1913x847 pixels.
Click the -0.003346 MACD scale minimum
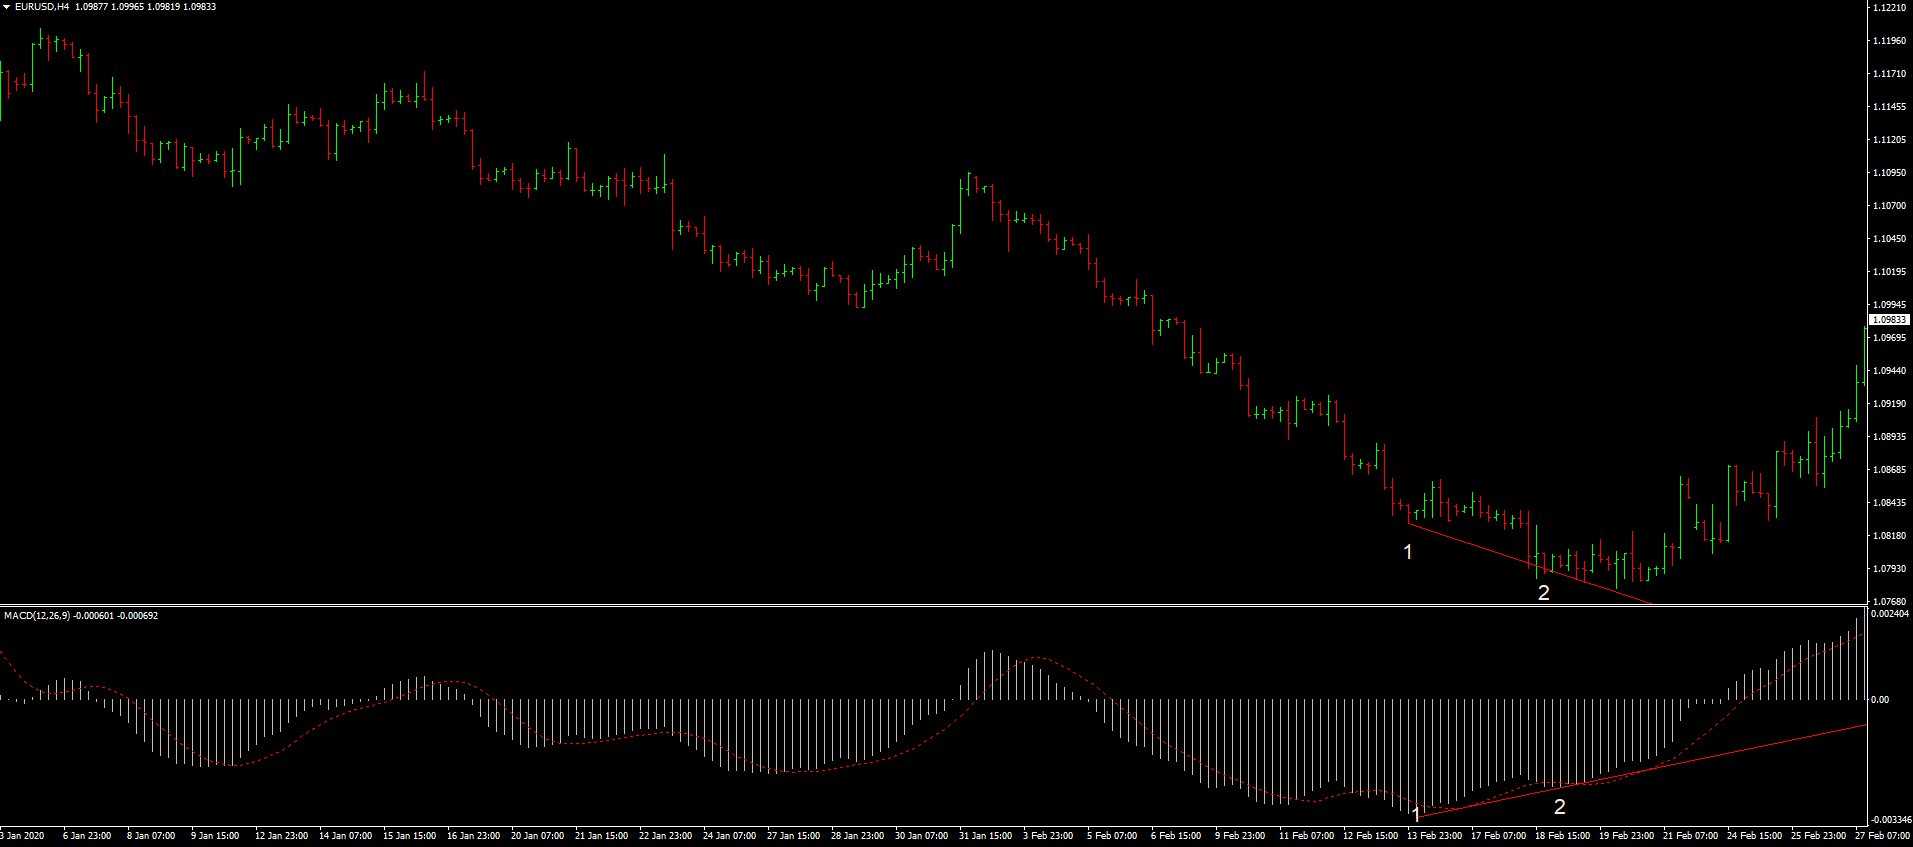click(x=1890, y=819)
